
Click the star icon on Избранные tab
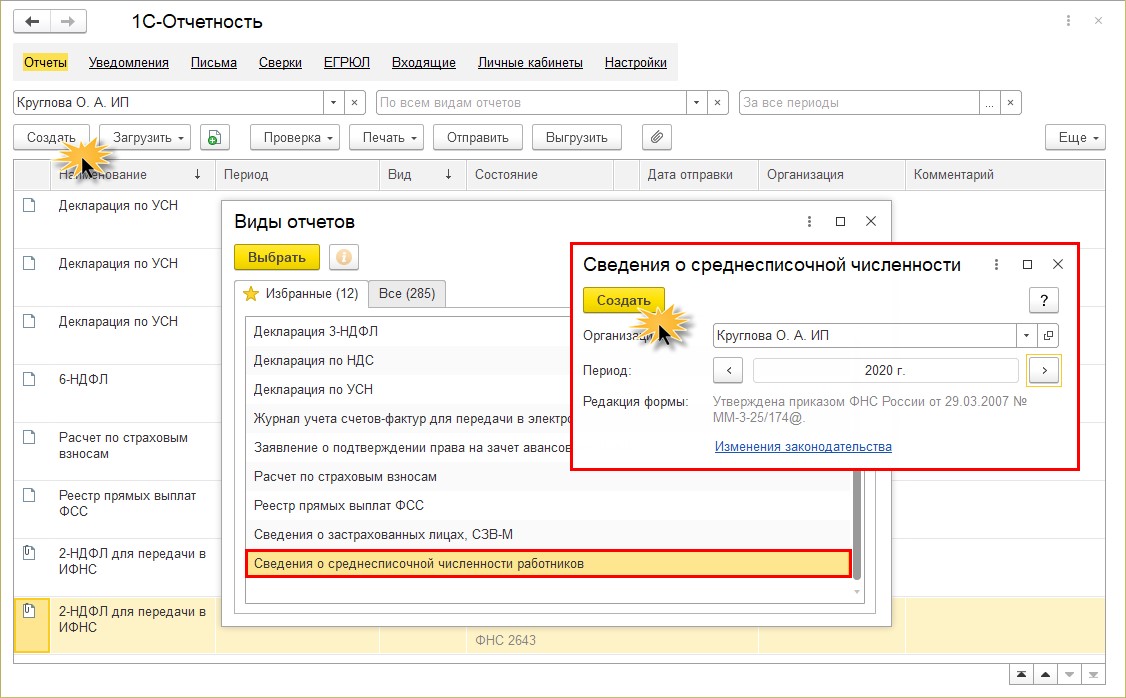pos(251,293)
